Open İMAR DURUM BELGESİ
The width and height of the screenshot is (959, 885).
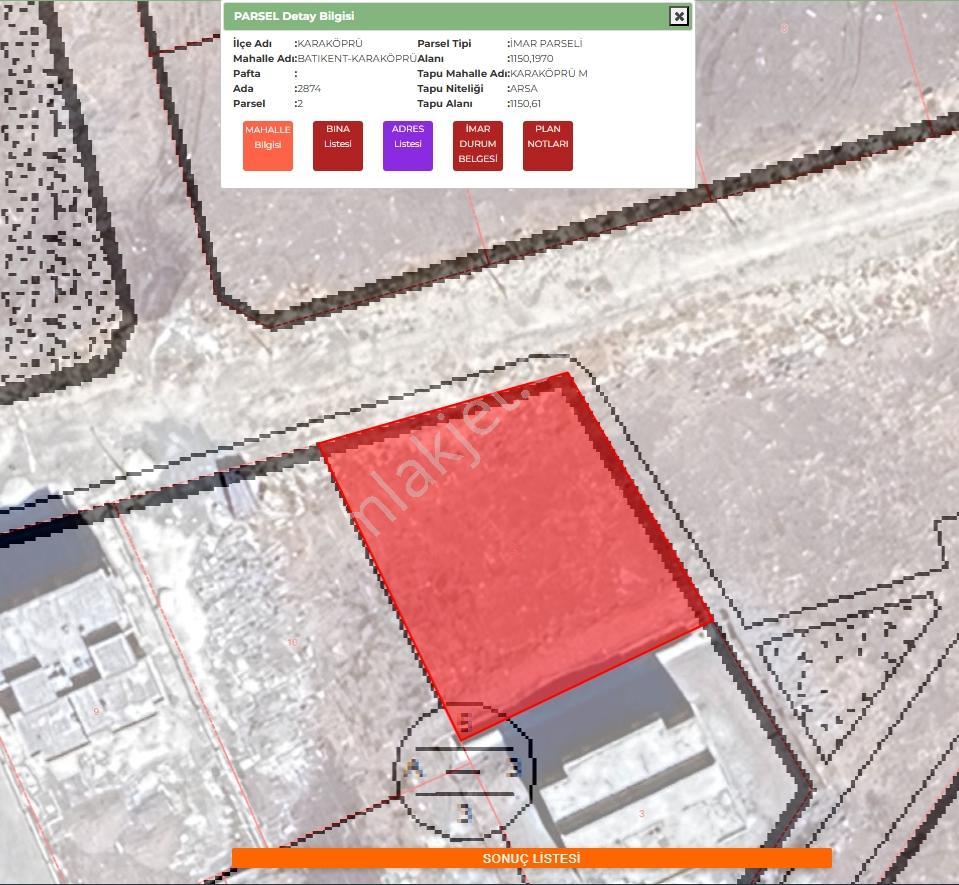pos(478,146)
